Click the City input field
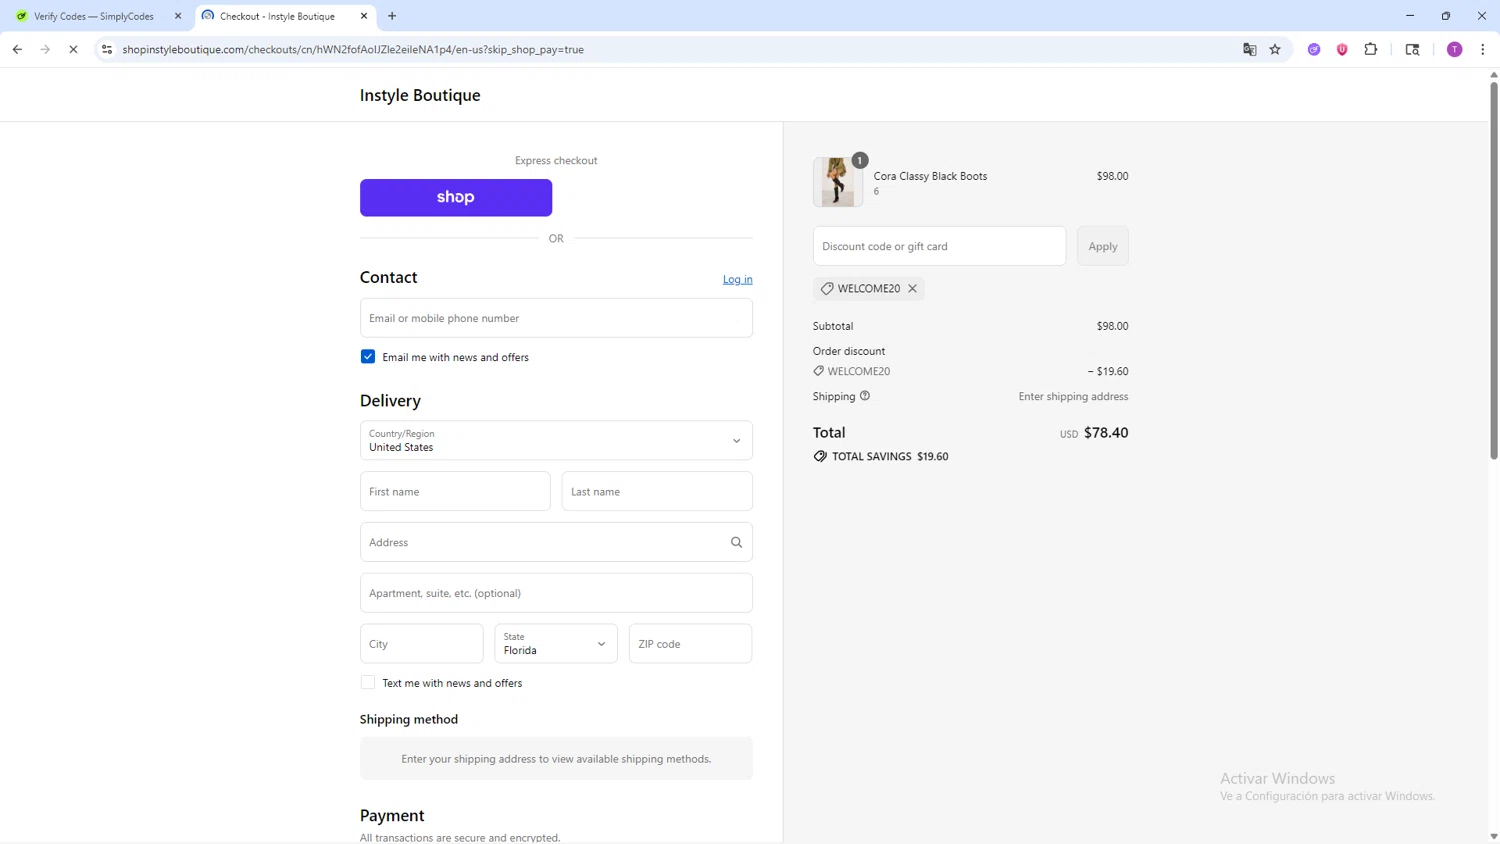 pyautogui.click(x=421, y=644)
